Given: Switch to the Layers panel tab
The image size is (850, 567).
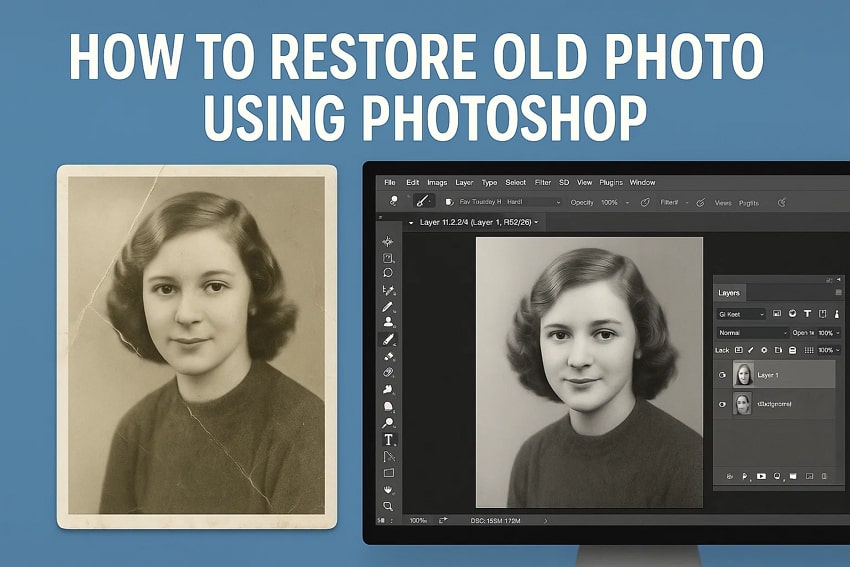Looking at the screenshot, I should (729, 293).
